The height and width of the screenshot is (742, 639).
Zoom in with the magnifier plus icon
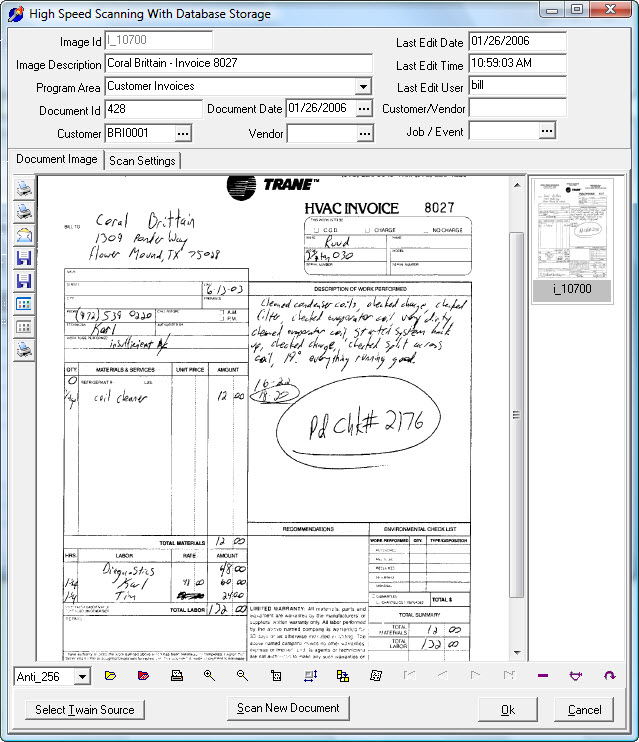[x=209, y=676]
